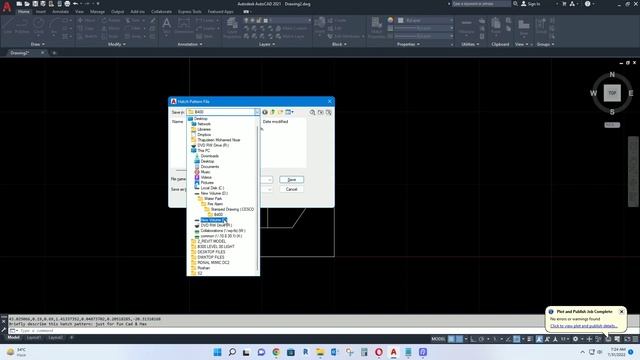Open the WCS dropdown below the ViewCube
The height and width of the screenshot is (360, 640).
point(612,125)
